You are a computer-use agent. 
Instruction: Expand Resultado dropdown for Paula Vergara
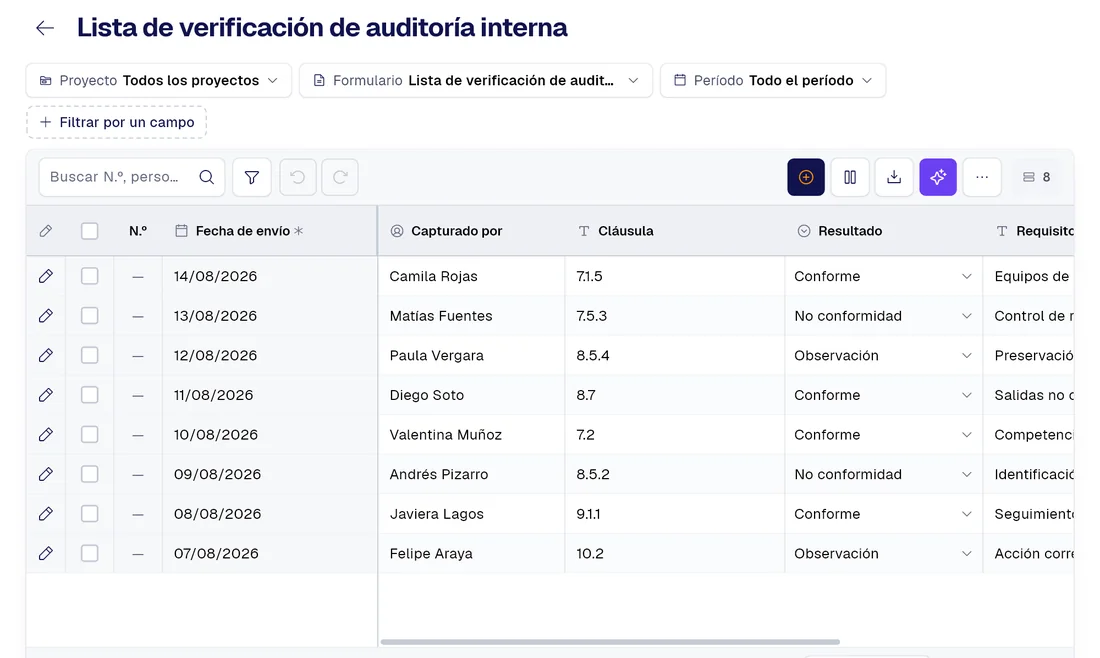pyautogui.click(x=967, y=356)
